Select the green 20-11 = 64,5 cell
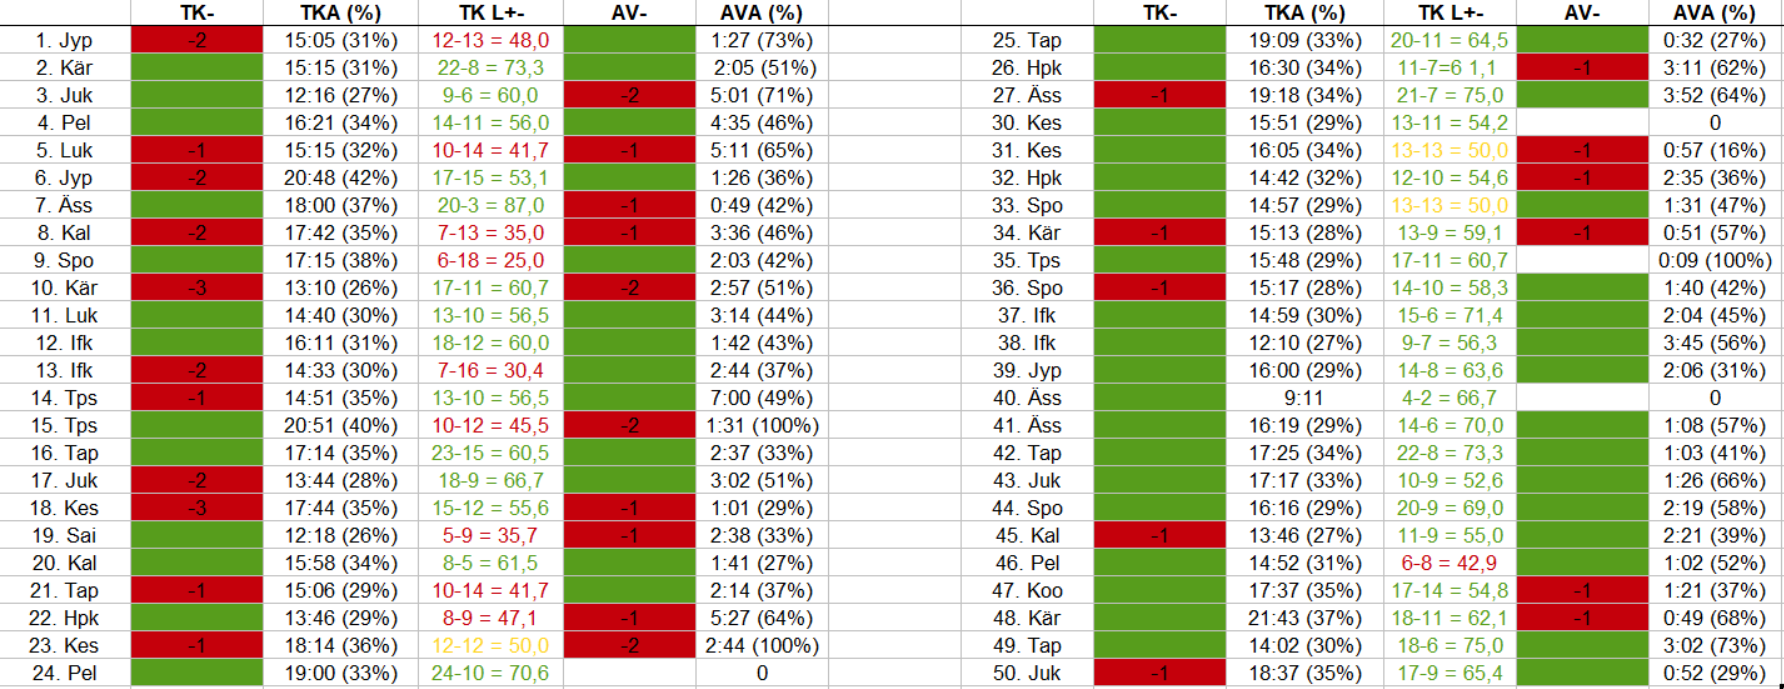Screen dimensions: 1784x689 1449,41
